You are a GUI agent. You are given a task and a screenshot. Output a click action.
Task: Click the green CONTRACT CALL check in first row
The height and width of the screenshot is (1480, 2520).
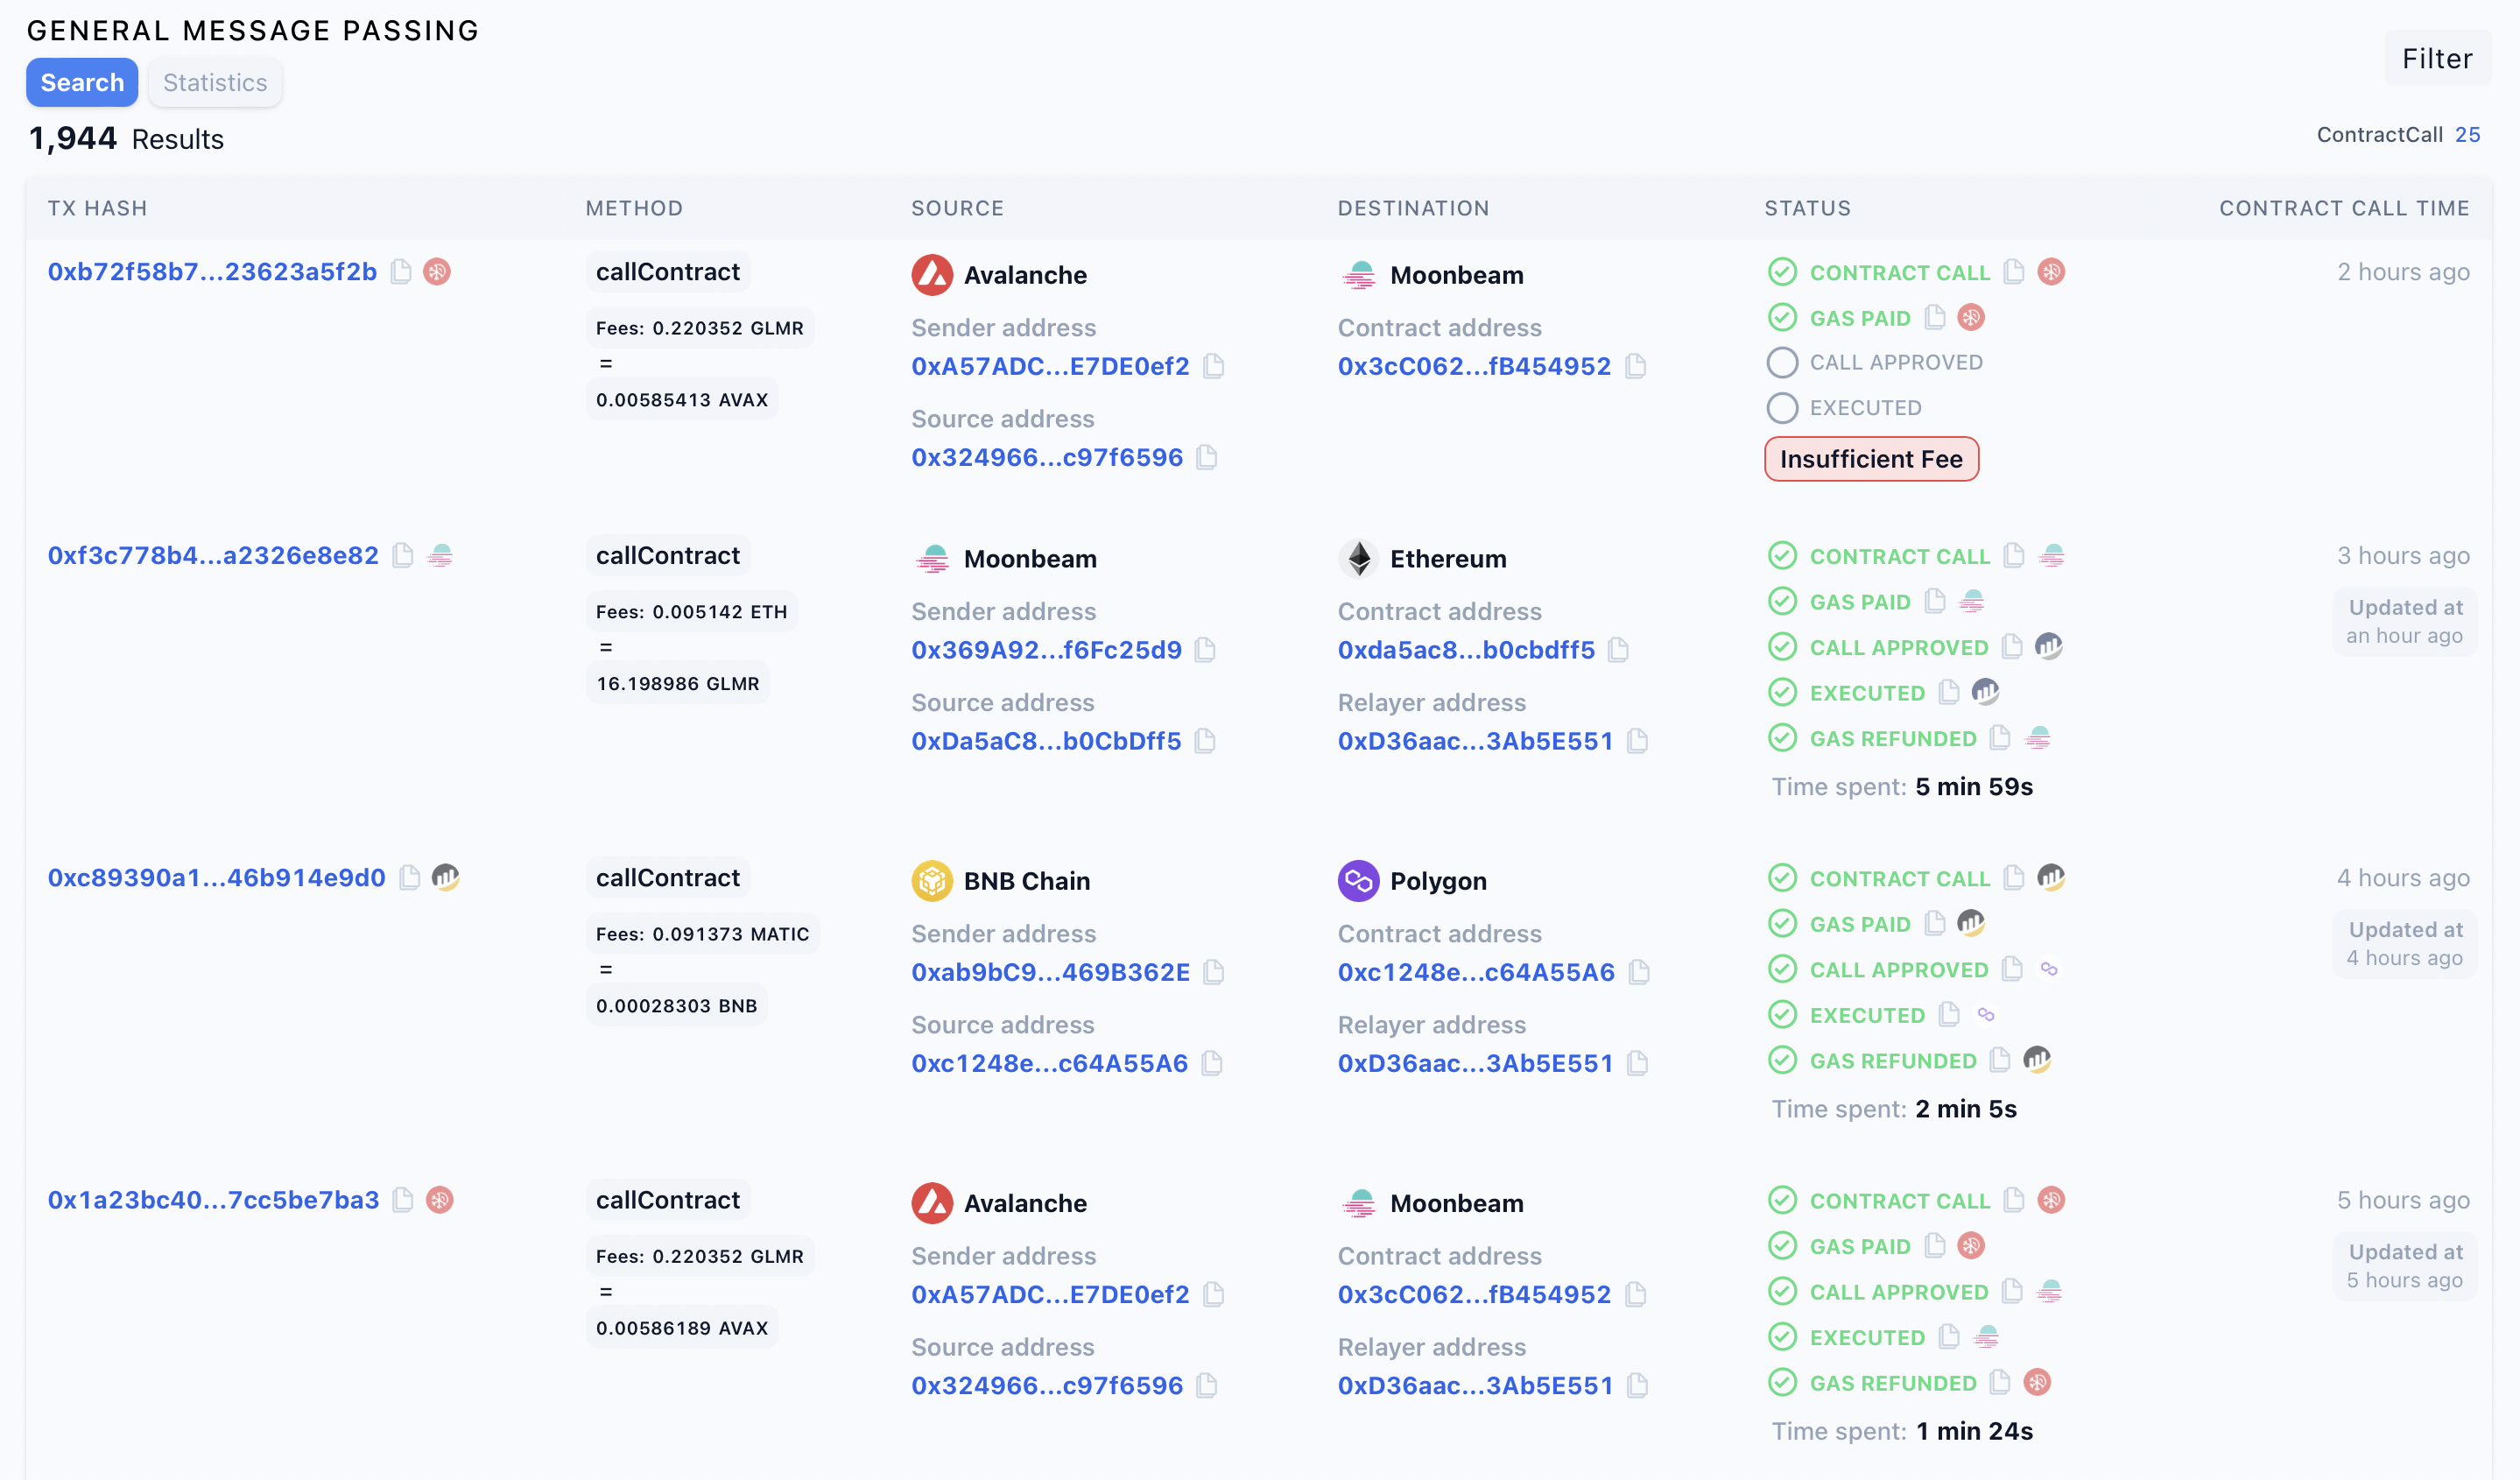[1782, 272]
